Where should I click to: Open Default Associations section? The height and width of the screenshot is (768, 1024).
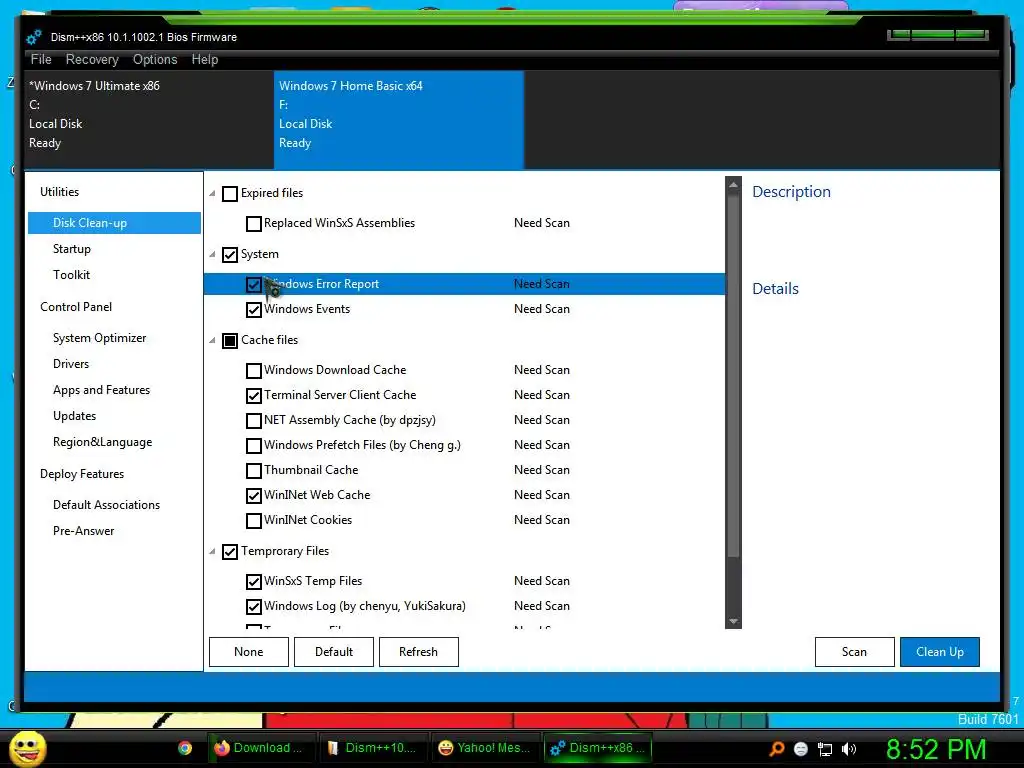point(106,505)
